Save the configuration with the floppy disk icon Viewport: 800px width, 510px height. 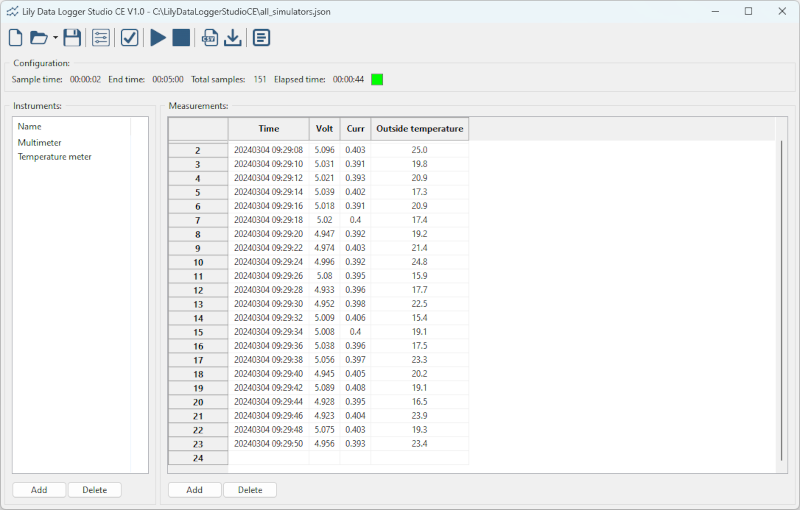(72, 38)
